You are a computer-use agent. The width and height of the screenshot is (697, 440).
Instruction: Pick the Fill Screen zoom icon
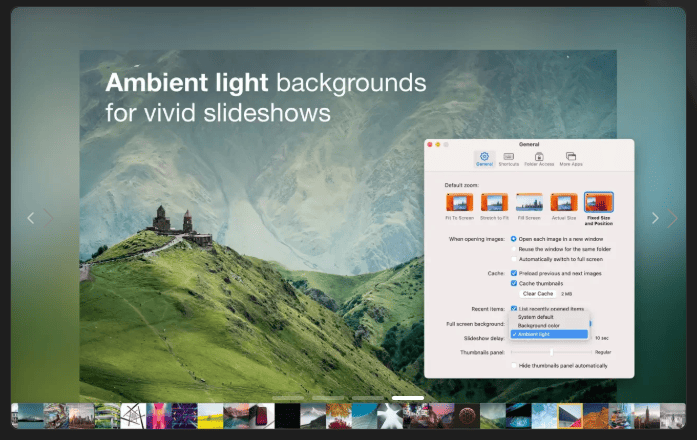coord(529,202)
